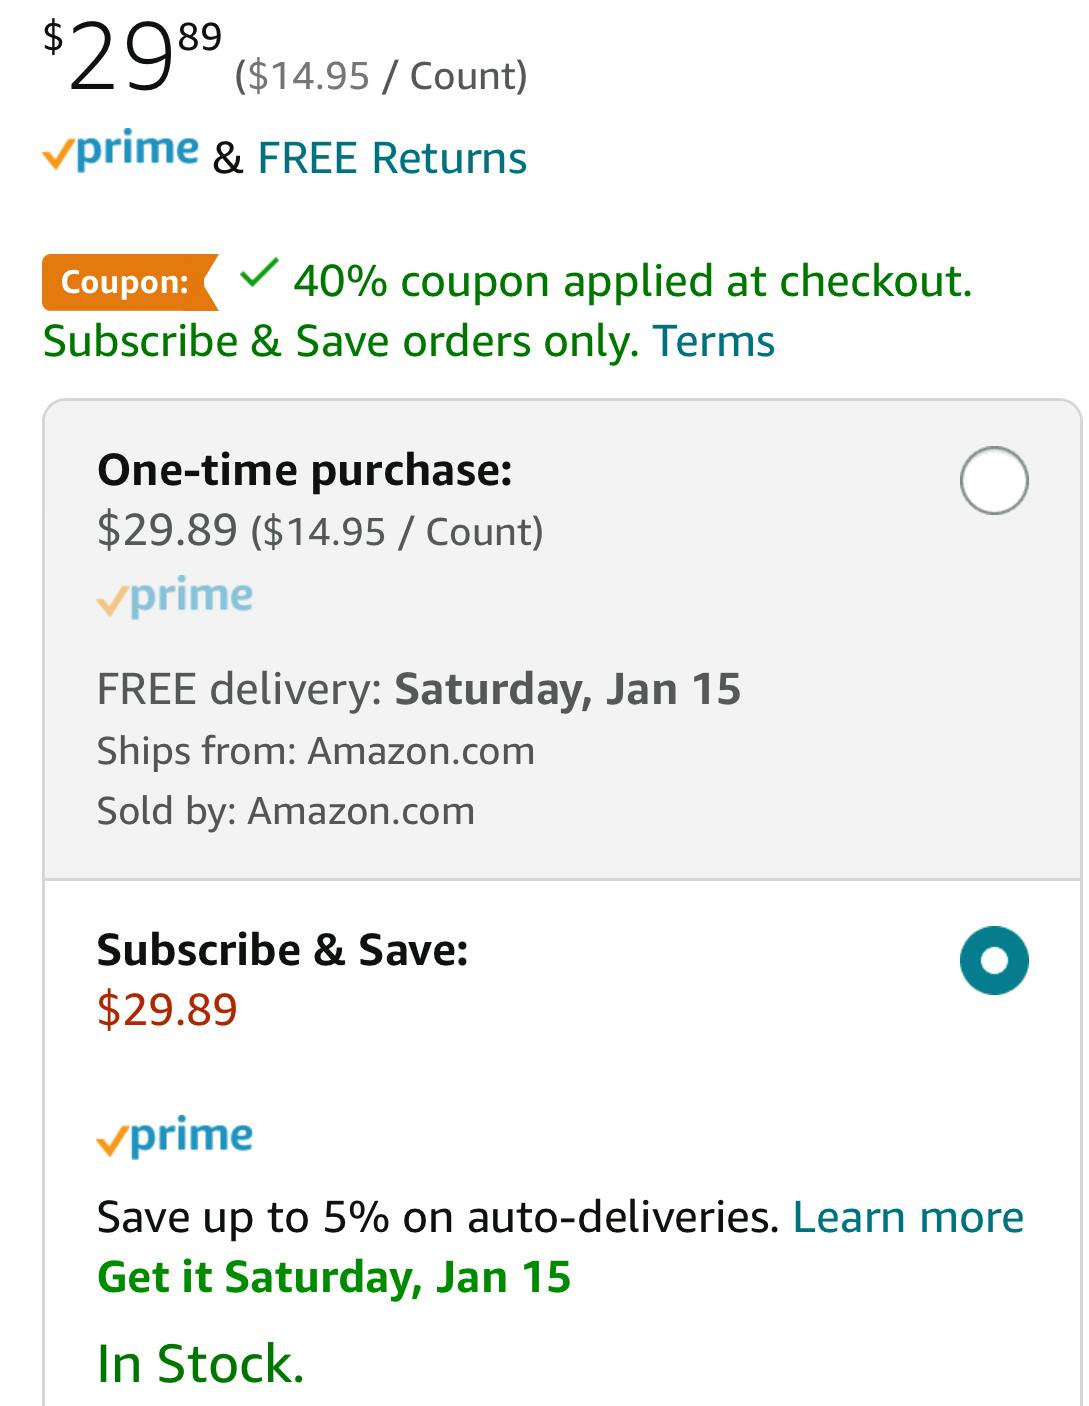Screen dimensions: 1089x1406
Task: Select the Subscribe & Save radio button
Action: [993, 961]
